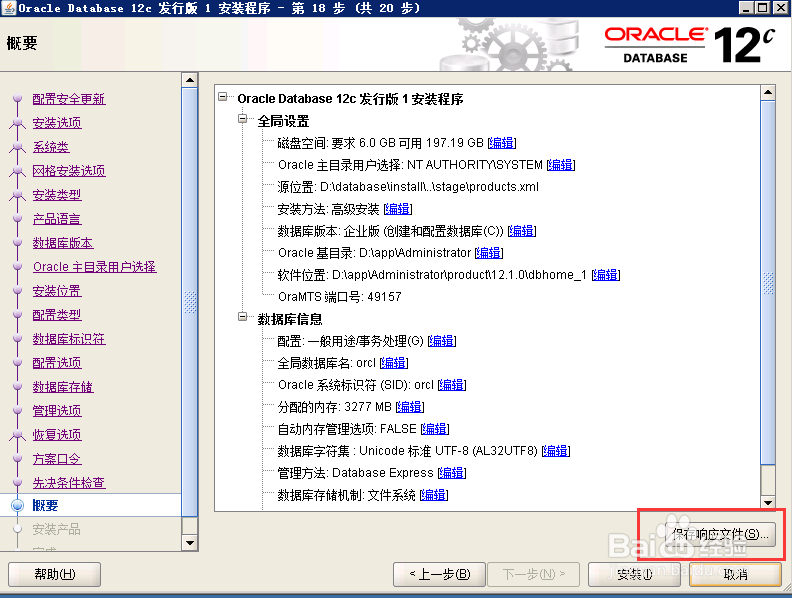Open the 安装位置 step
792x598 pixels.
[57, 291]
